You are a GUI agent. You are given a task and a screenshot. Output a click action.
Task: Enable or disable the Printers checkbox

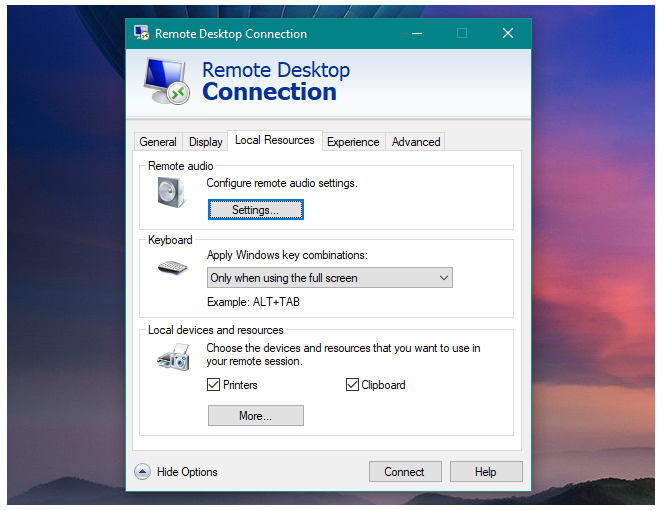[213, 385]
